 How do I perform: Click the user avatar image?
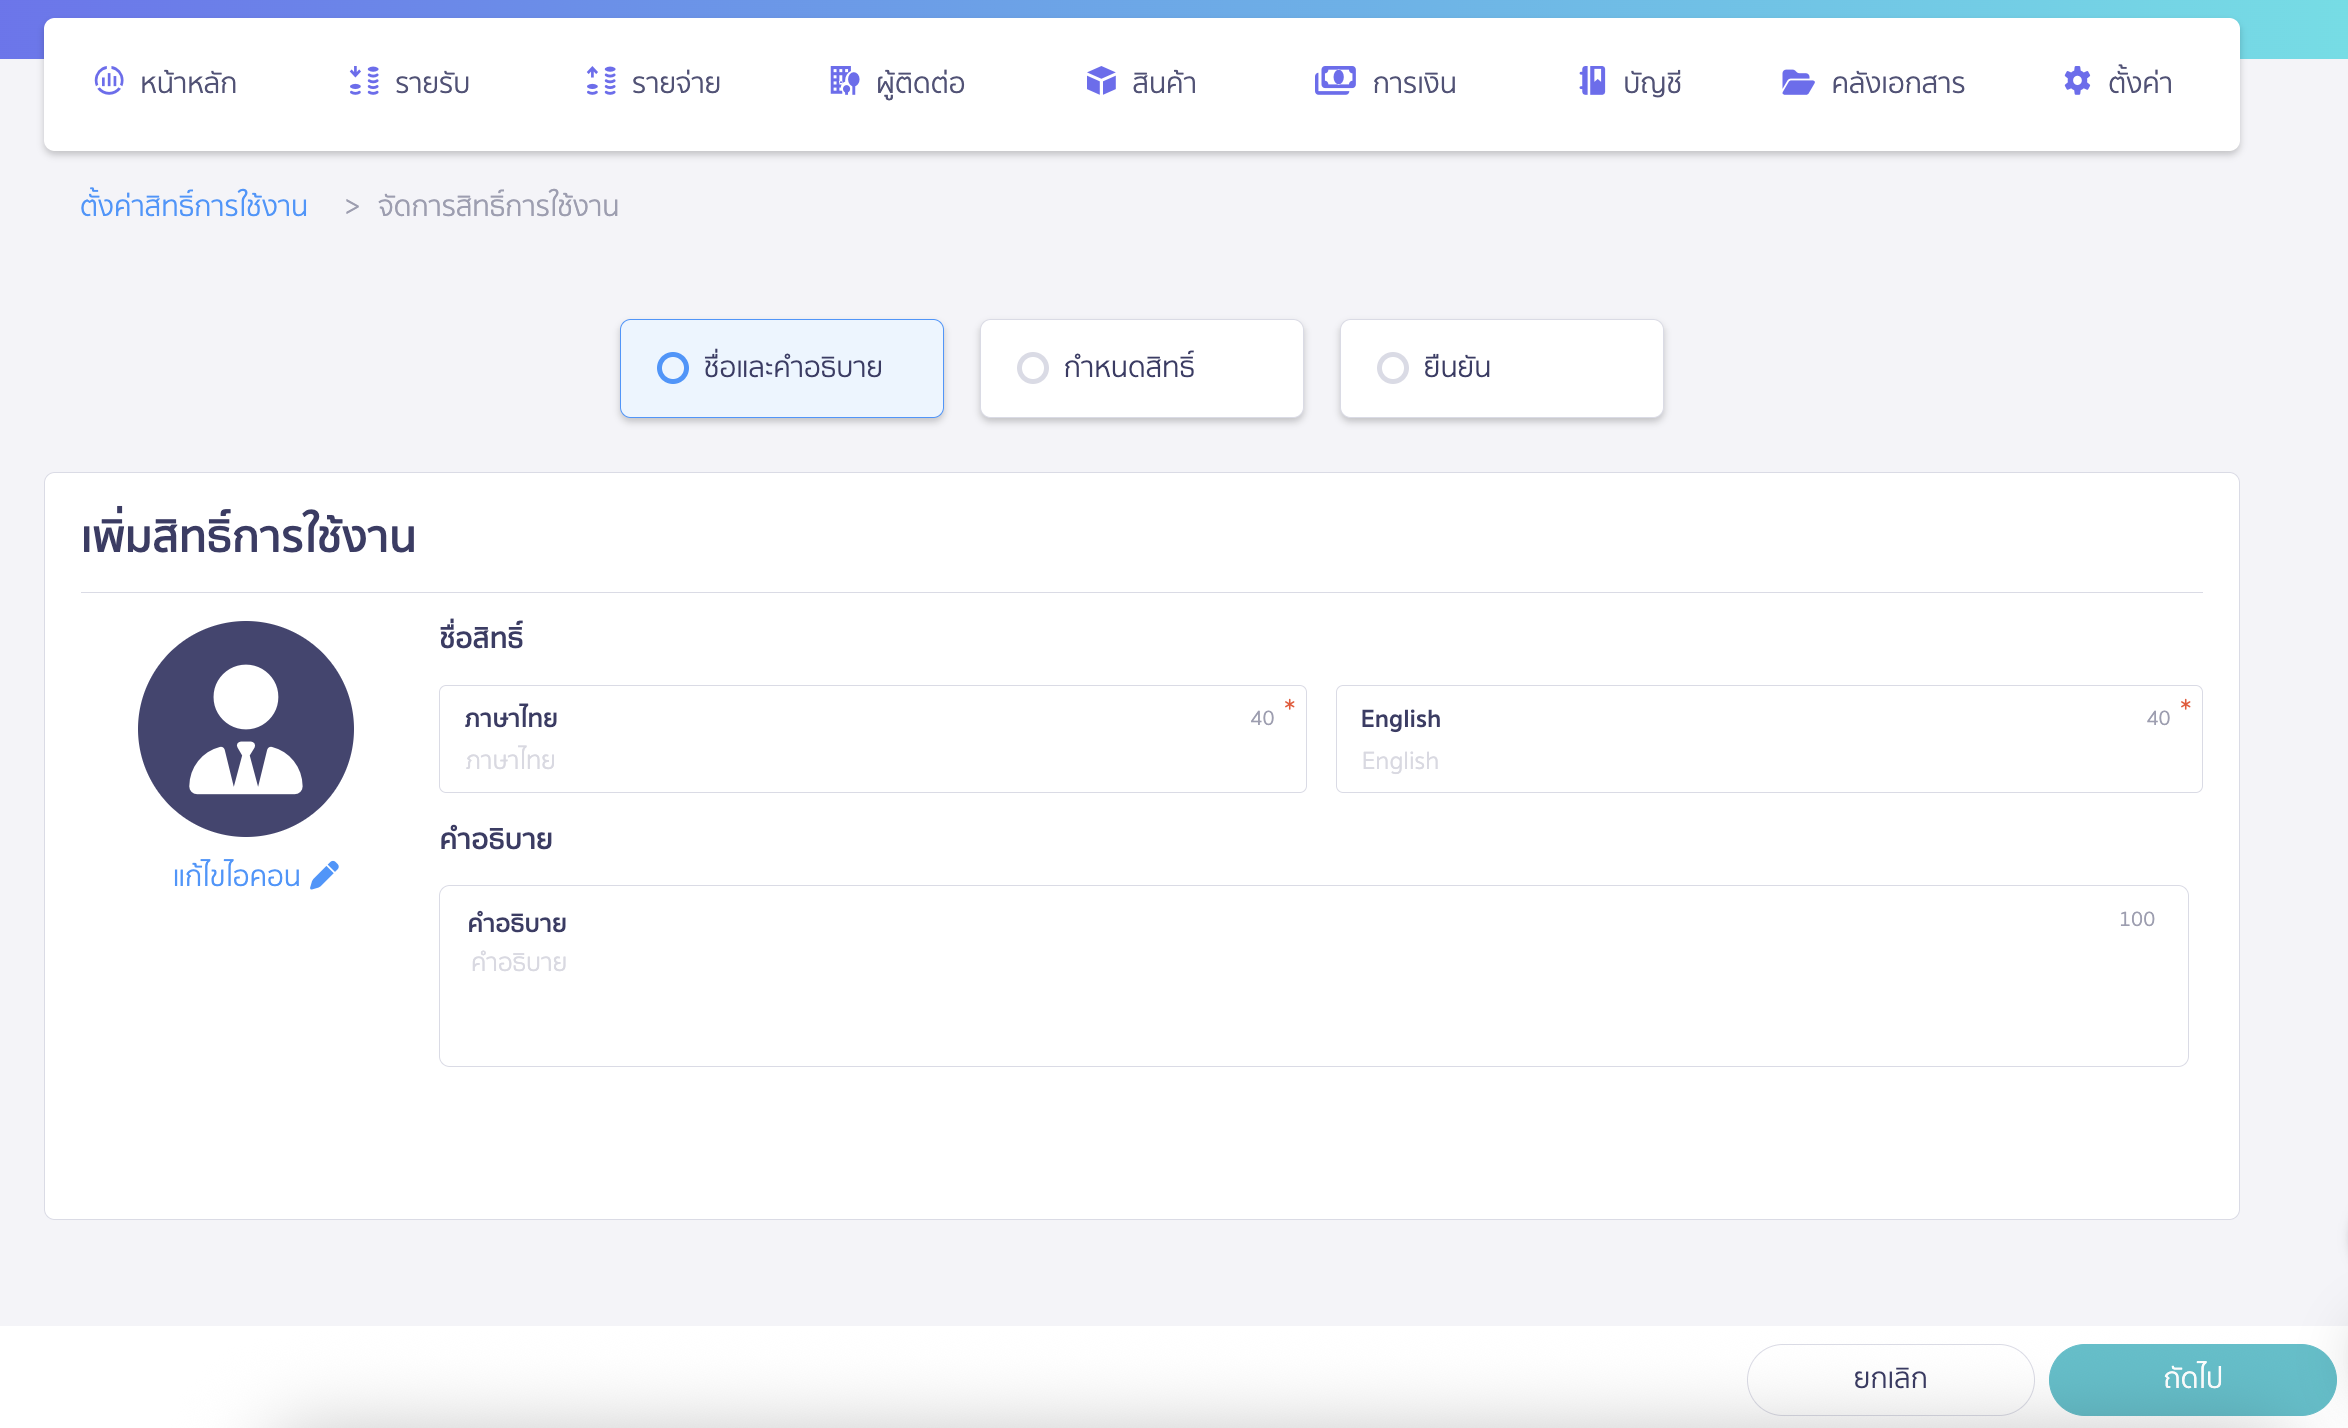coord(246,729)
